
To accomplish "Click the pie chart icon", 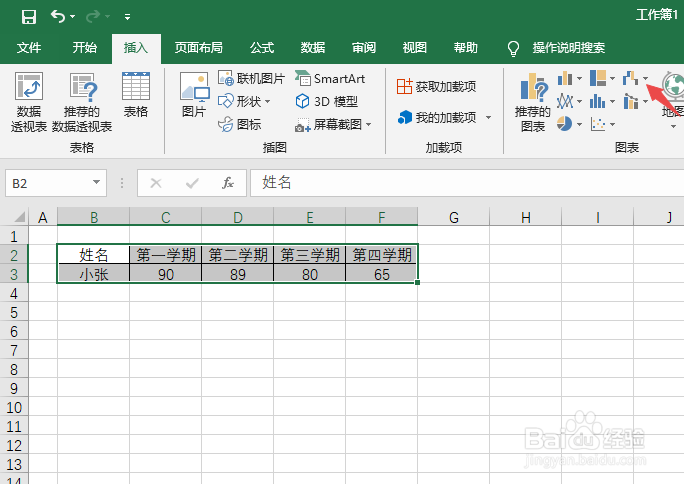I will pos(564,124).
